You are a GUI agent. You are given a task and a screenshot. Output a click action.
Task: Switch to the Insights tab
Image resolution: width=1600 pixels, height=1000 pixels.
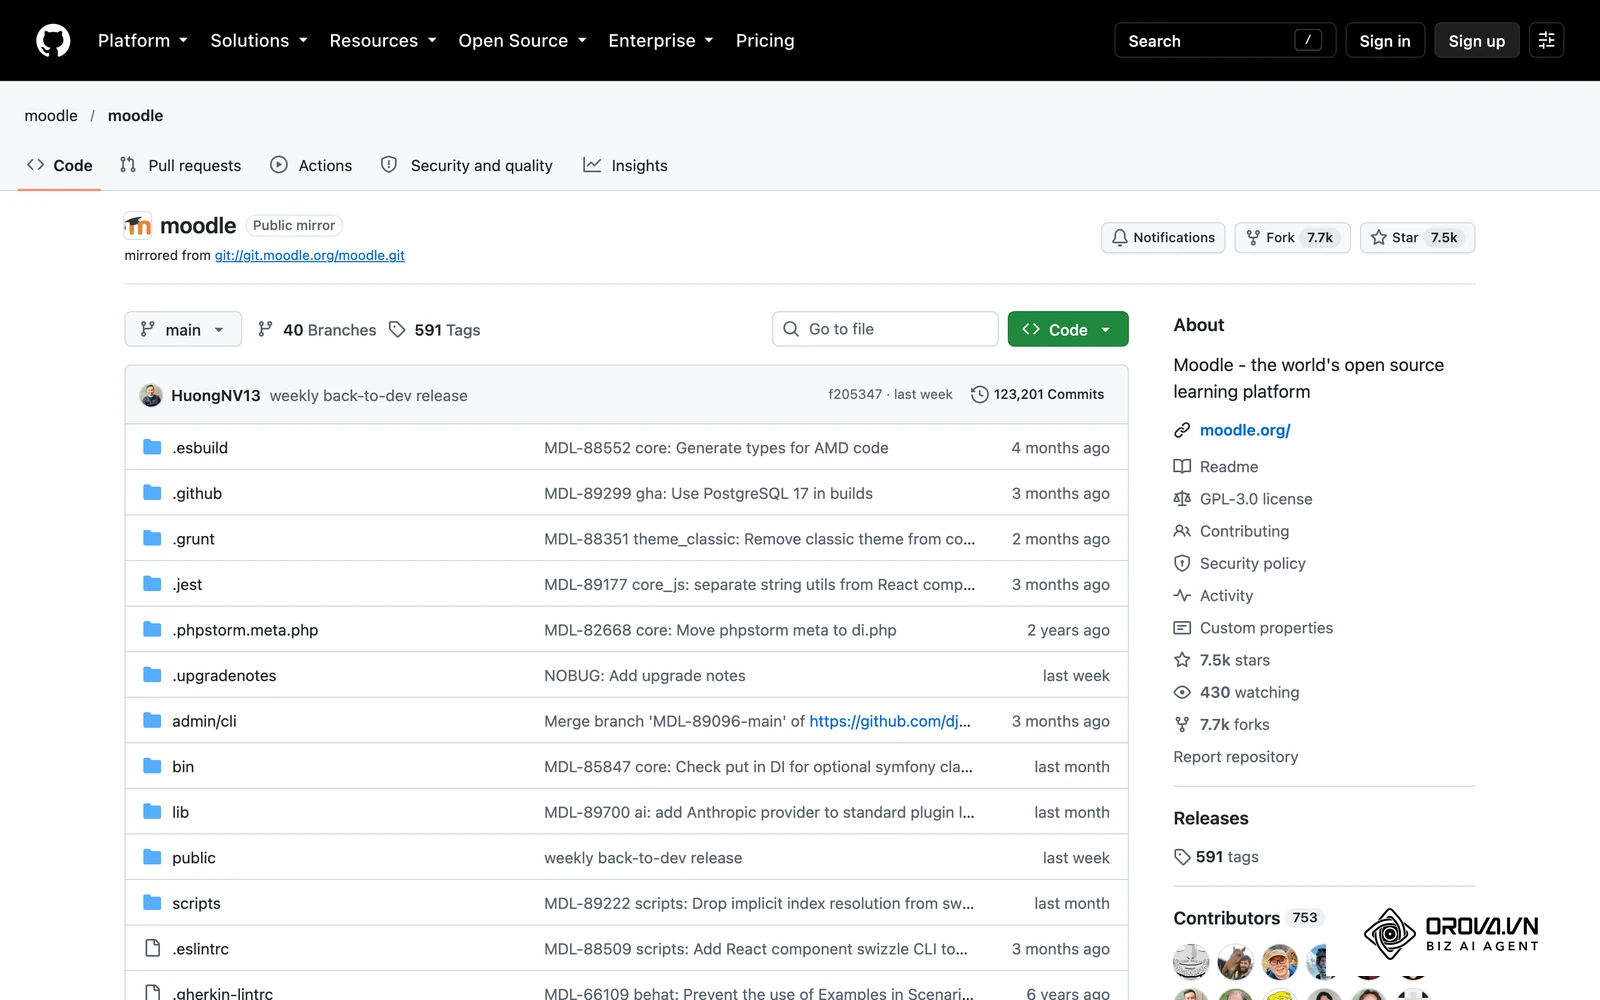click(x=626, y=165)
